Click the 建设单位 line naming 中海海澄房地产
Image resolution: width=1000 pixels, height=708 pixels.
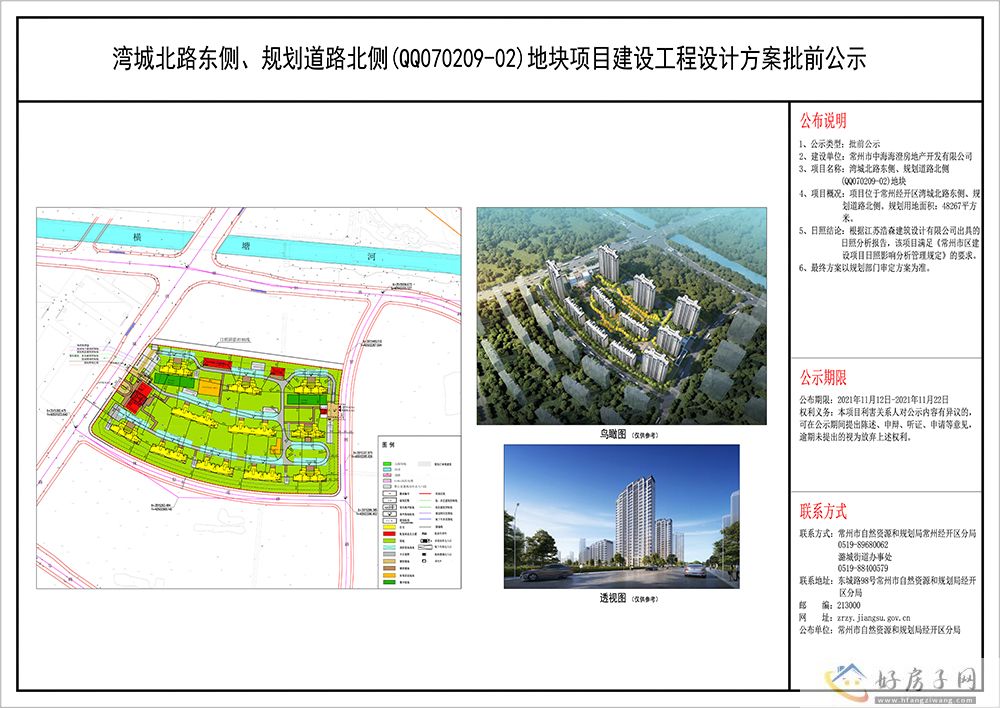(x=886, y=156)
